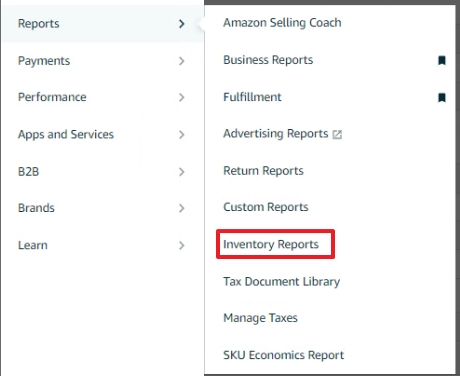Expand the B2B chevron arrow
460x376 pixels.
[x=181, y=172]
